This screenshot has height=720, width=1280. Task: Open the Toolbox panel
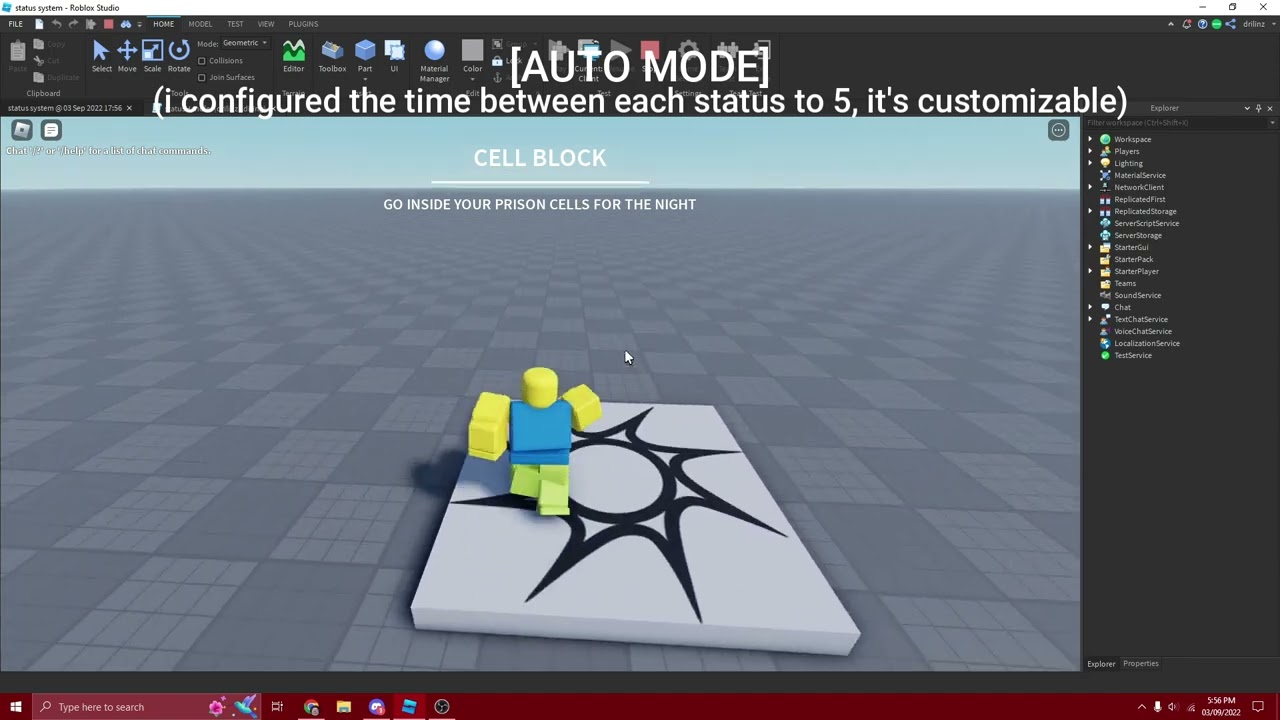[332, 57]
